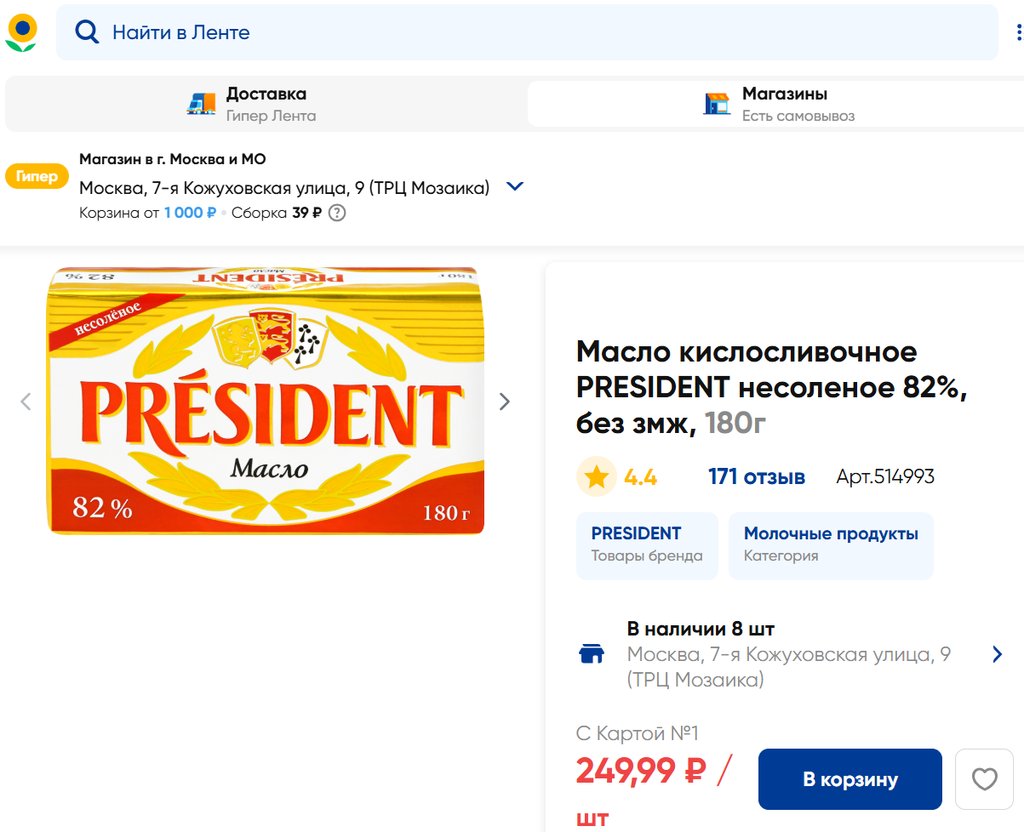
Task: Expand the store address dropdown chevron
Action: tap(515, 187)
